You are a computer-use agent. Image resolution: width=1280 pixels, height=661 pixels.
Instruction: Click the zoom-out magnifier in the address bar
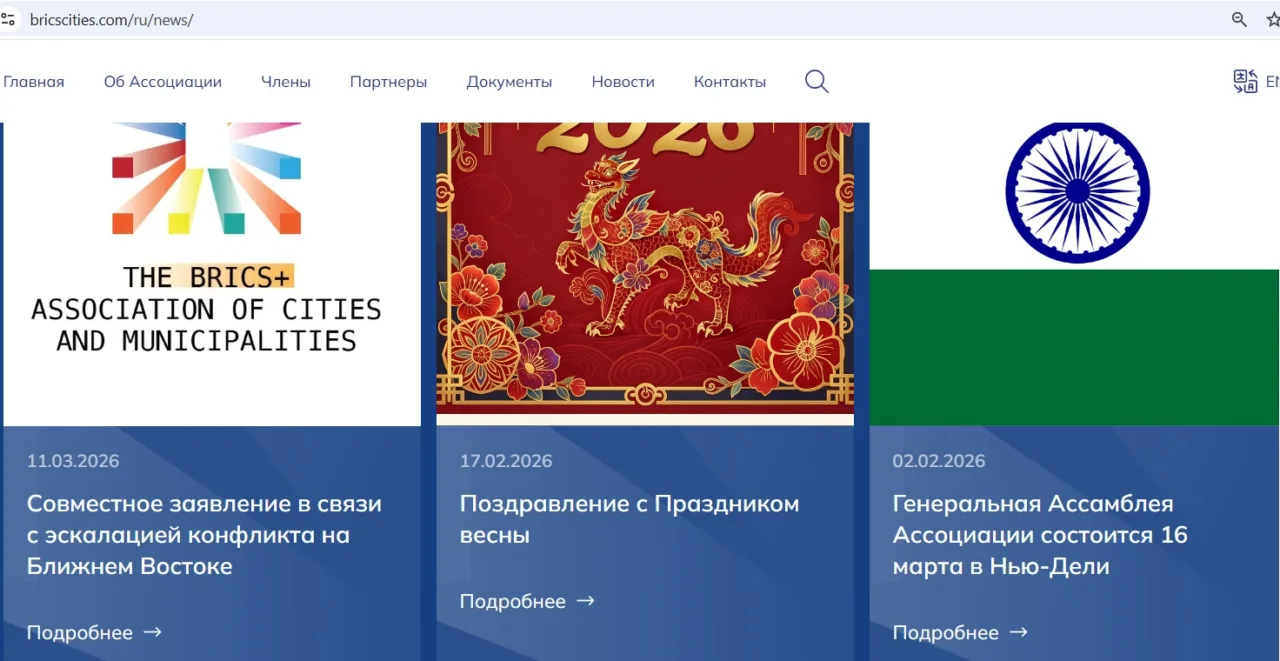pyautogui.click(x=1239, y=18)
